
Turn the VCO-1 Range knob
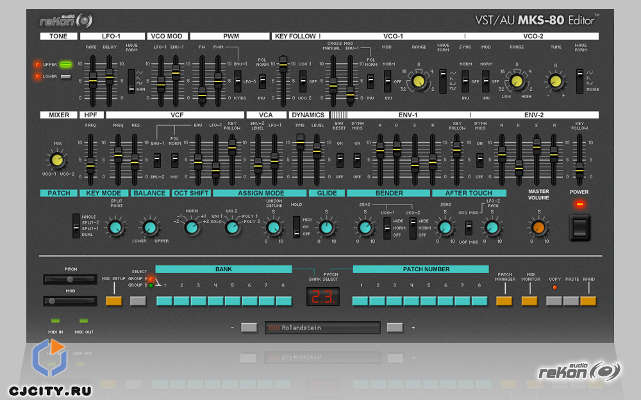[x=418, y=81]
